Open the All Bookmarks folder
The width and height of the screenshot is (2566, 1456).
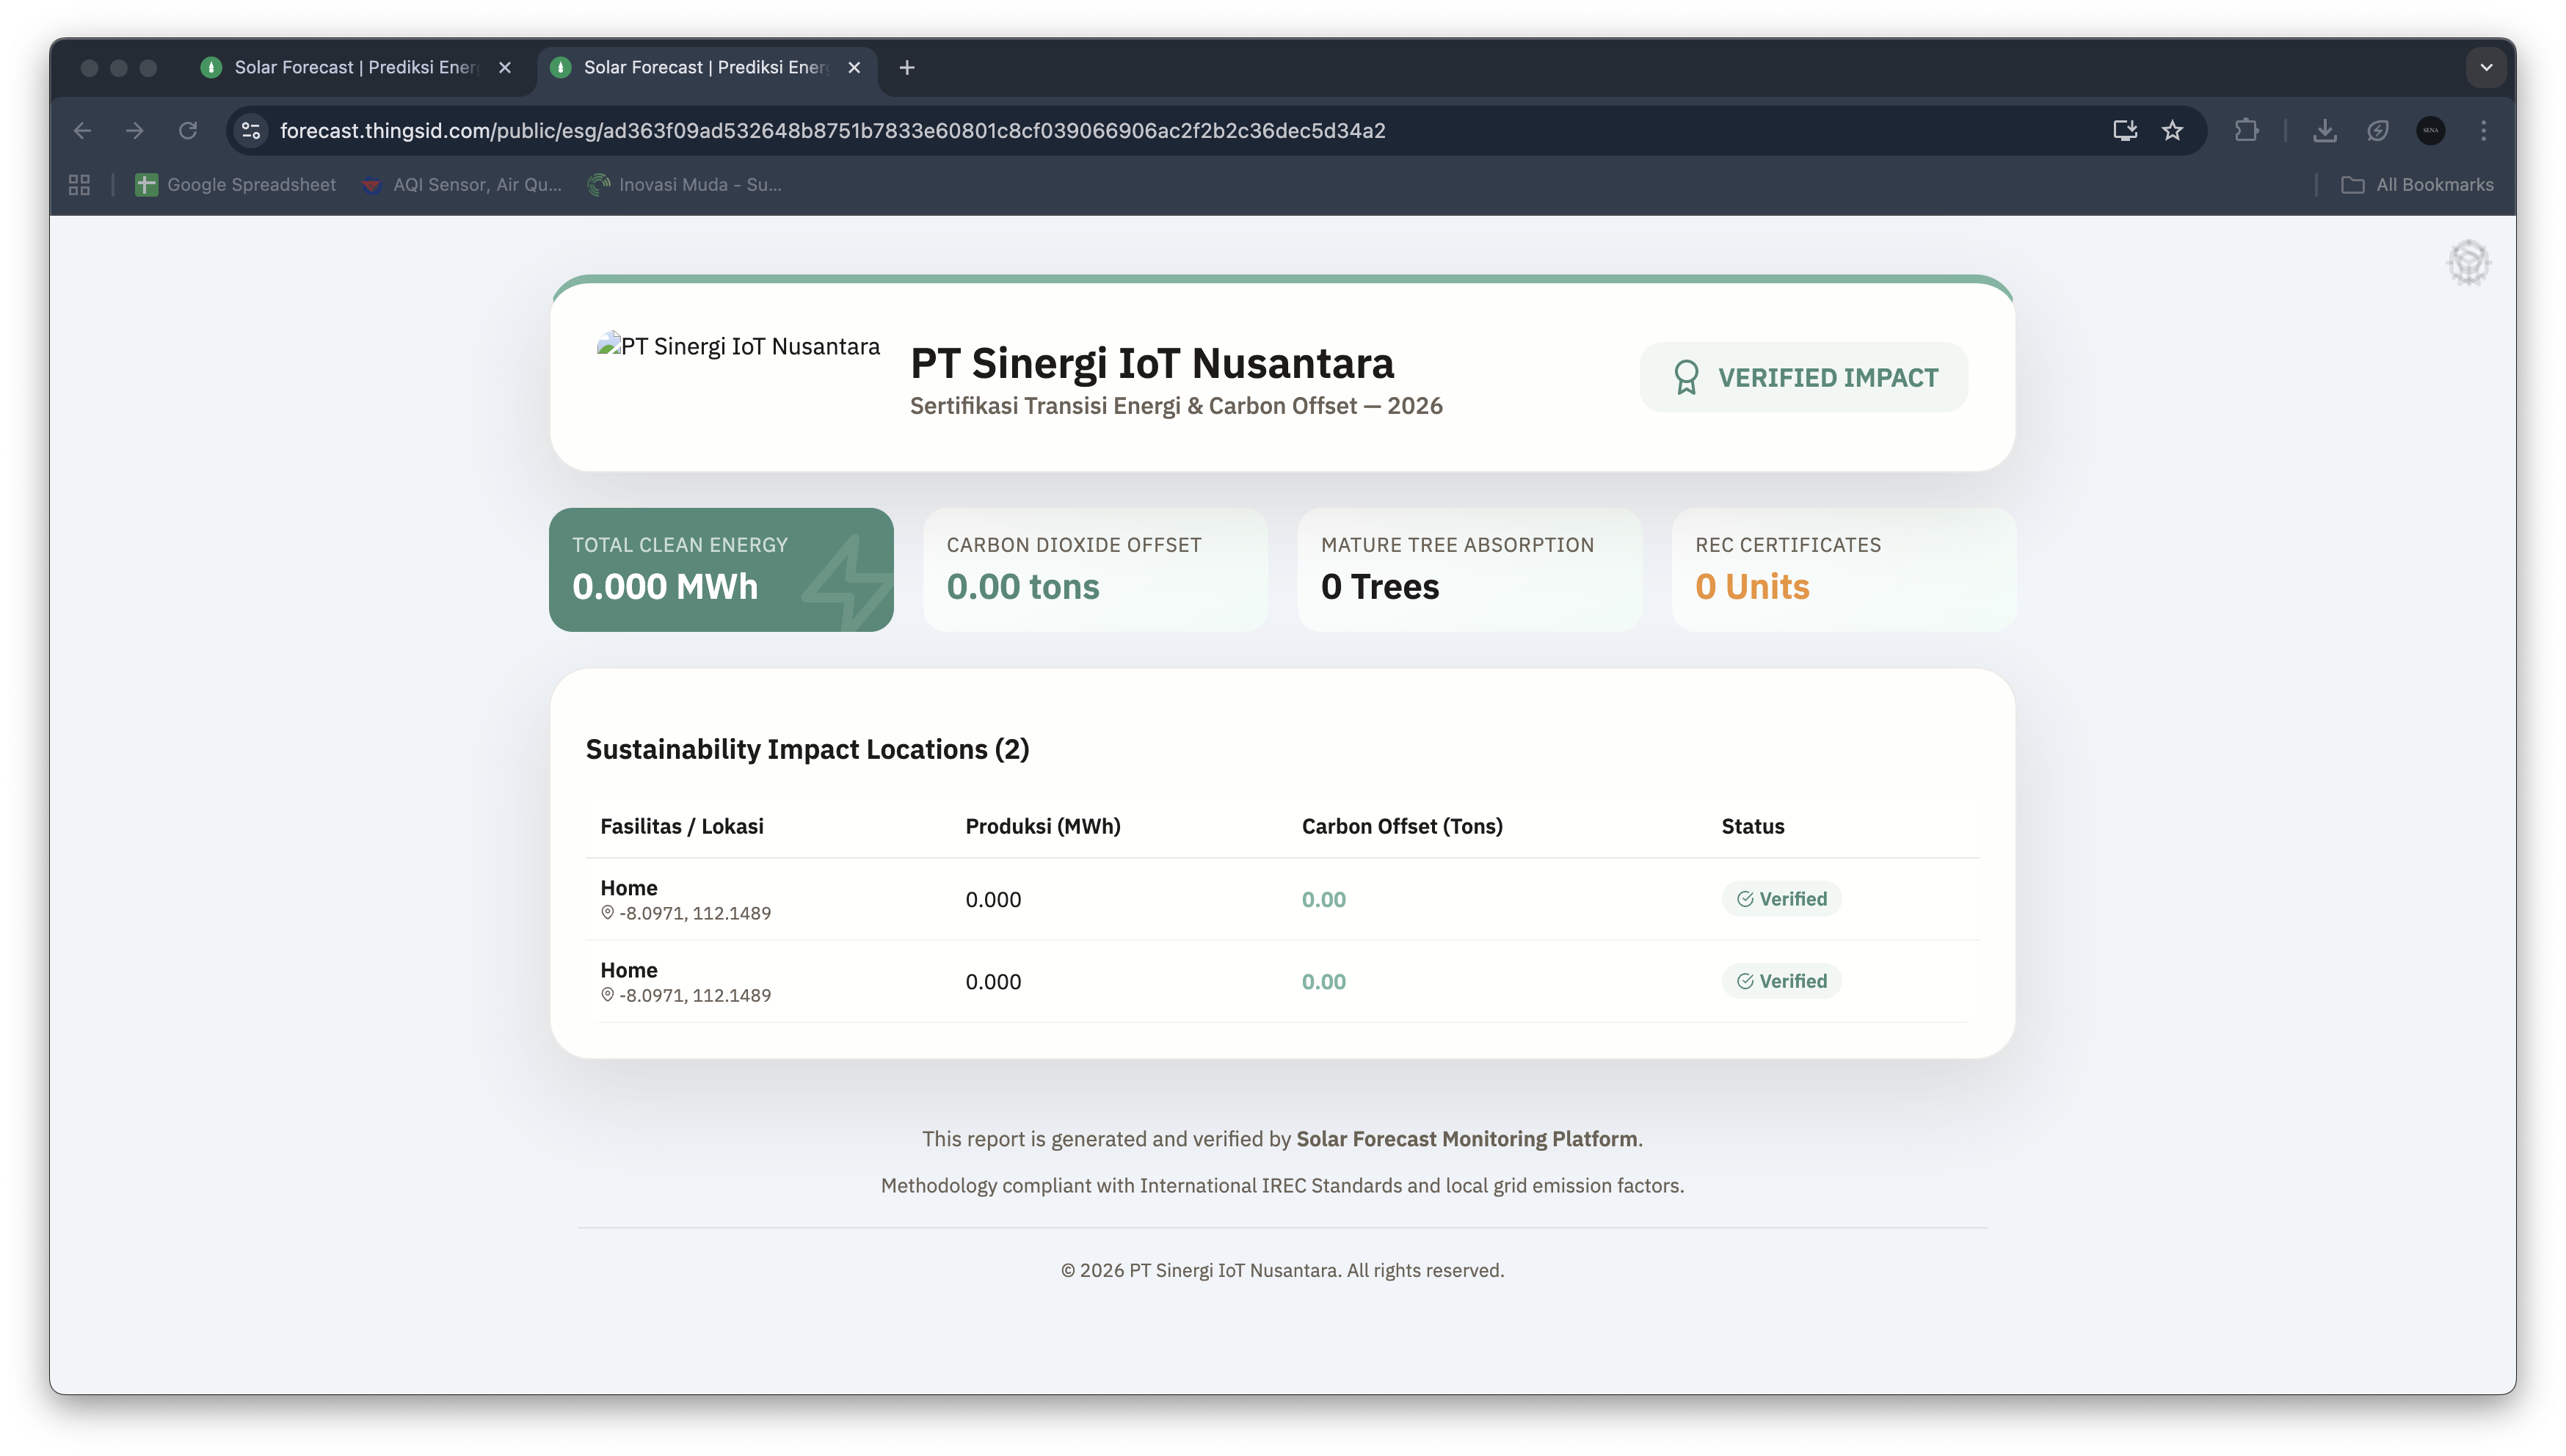pos(2418,185)
